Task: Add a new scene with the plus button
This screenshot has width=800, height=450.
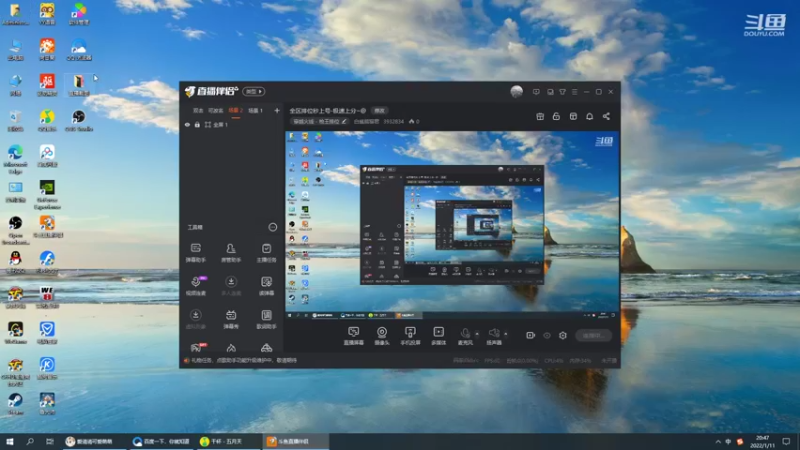Action: pos(277,110)
